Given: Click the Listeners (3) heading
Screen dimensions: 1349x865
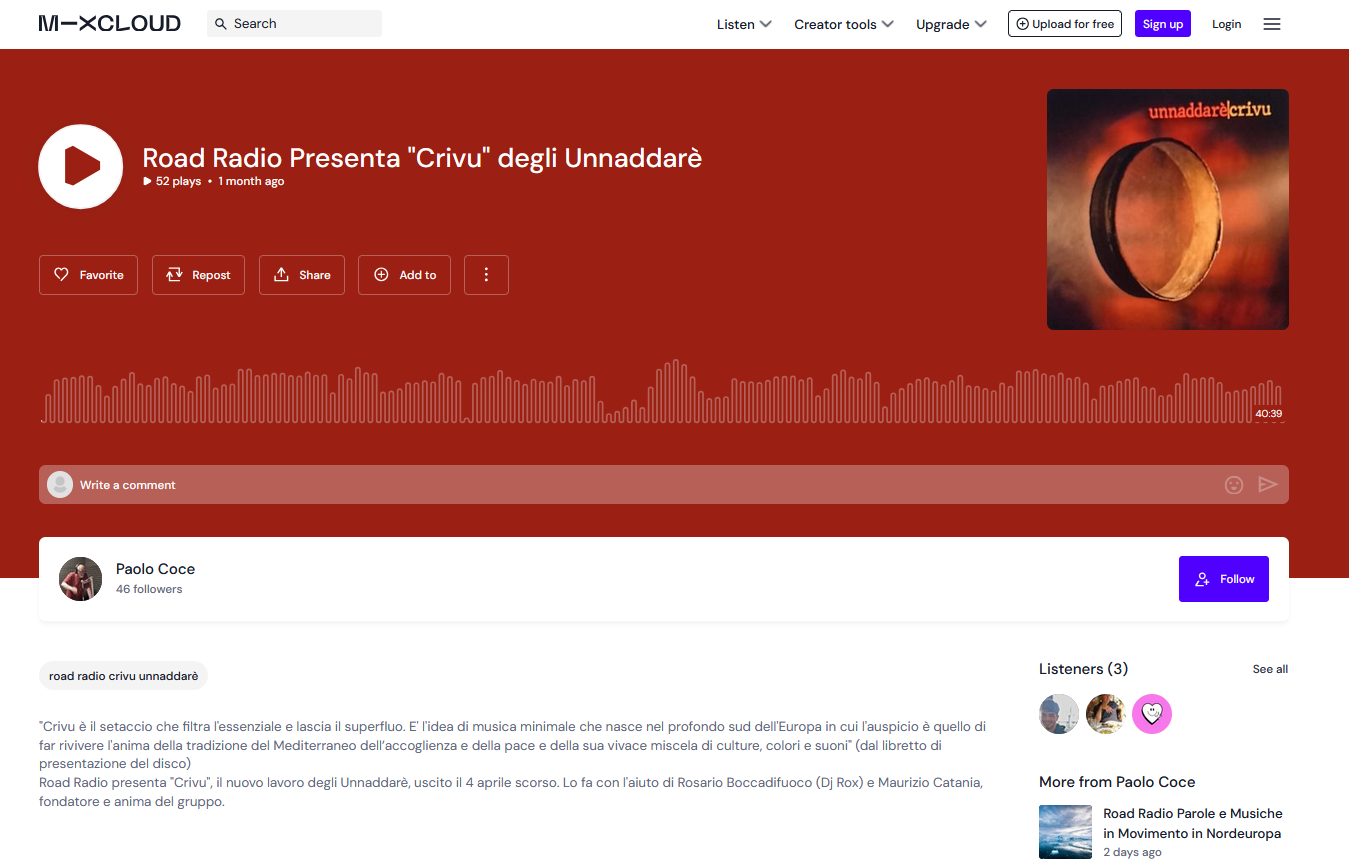Looking at the screenshot, I should (x=1083, y=669).
